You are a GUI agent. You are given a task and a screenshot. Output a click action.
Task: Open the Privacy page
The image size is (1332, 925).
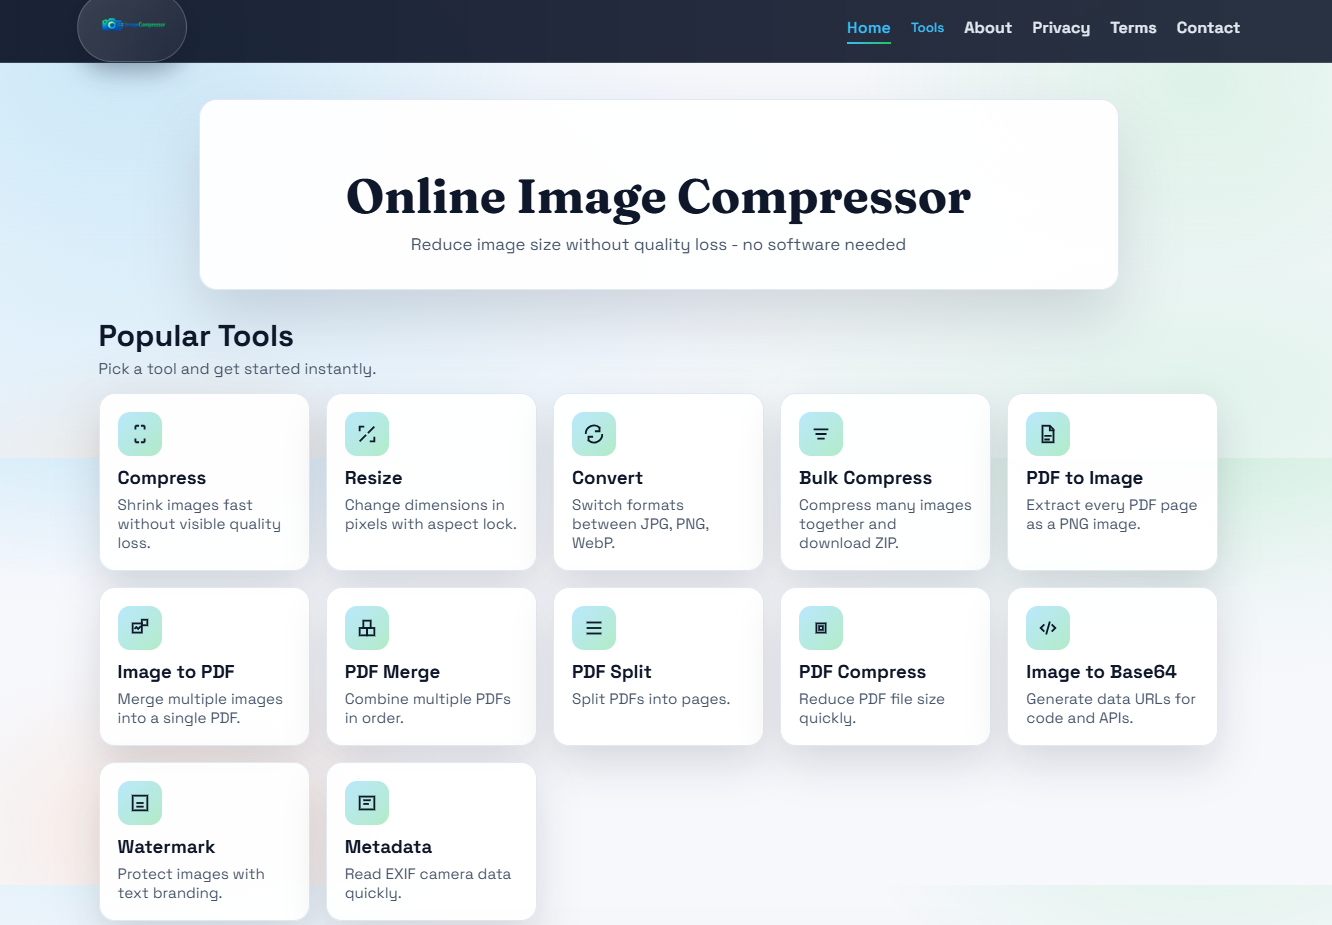click(x=1061, y=28)
